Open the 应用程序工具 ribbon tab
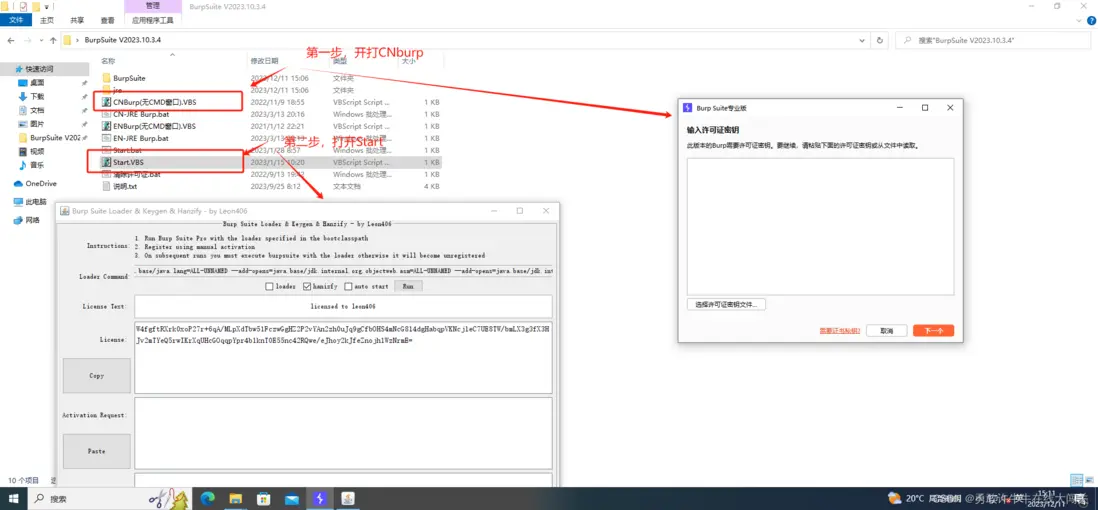 coord(152,20)
